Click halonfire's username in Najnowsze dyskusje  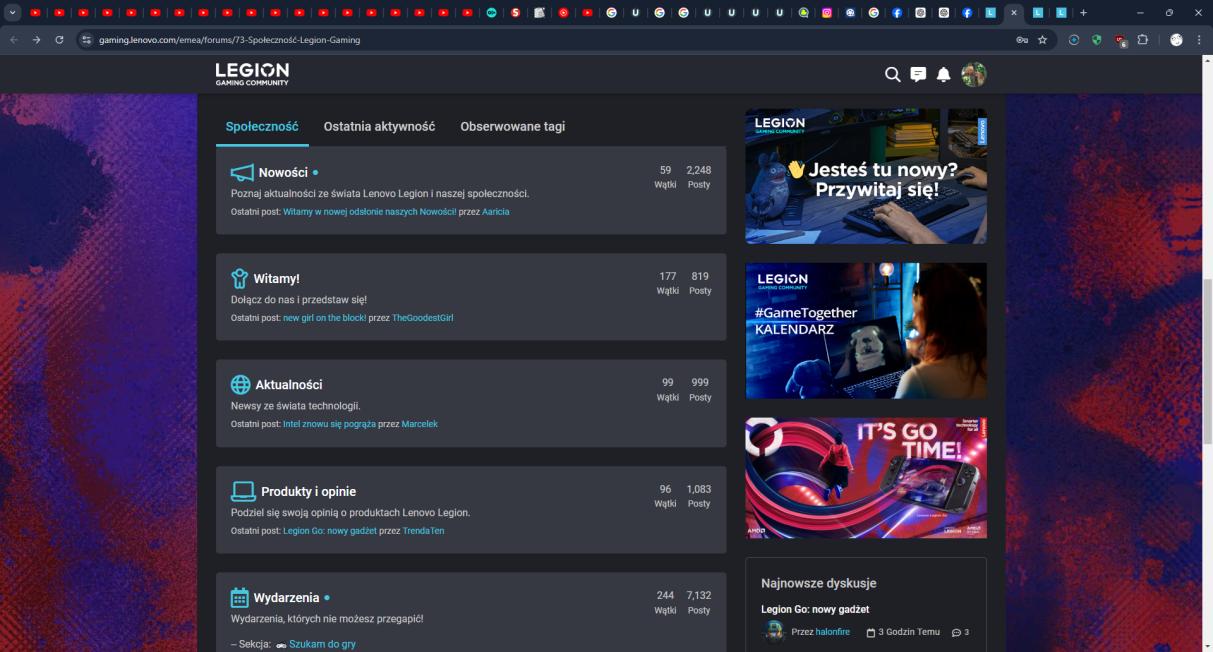coord(833,631)
